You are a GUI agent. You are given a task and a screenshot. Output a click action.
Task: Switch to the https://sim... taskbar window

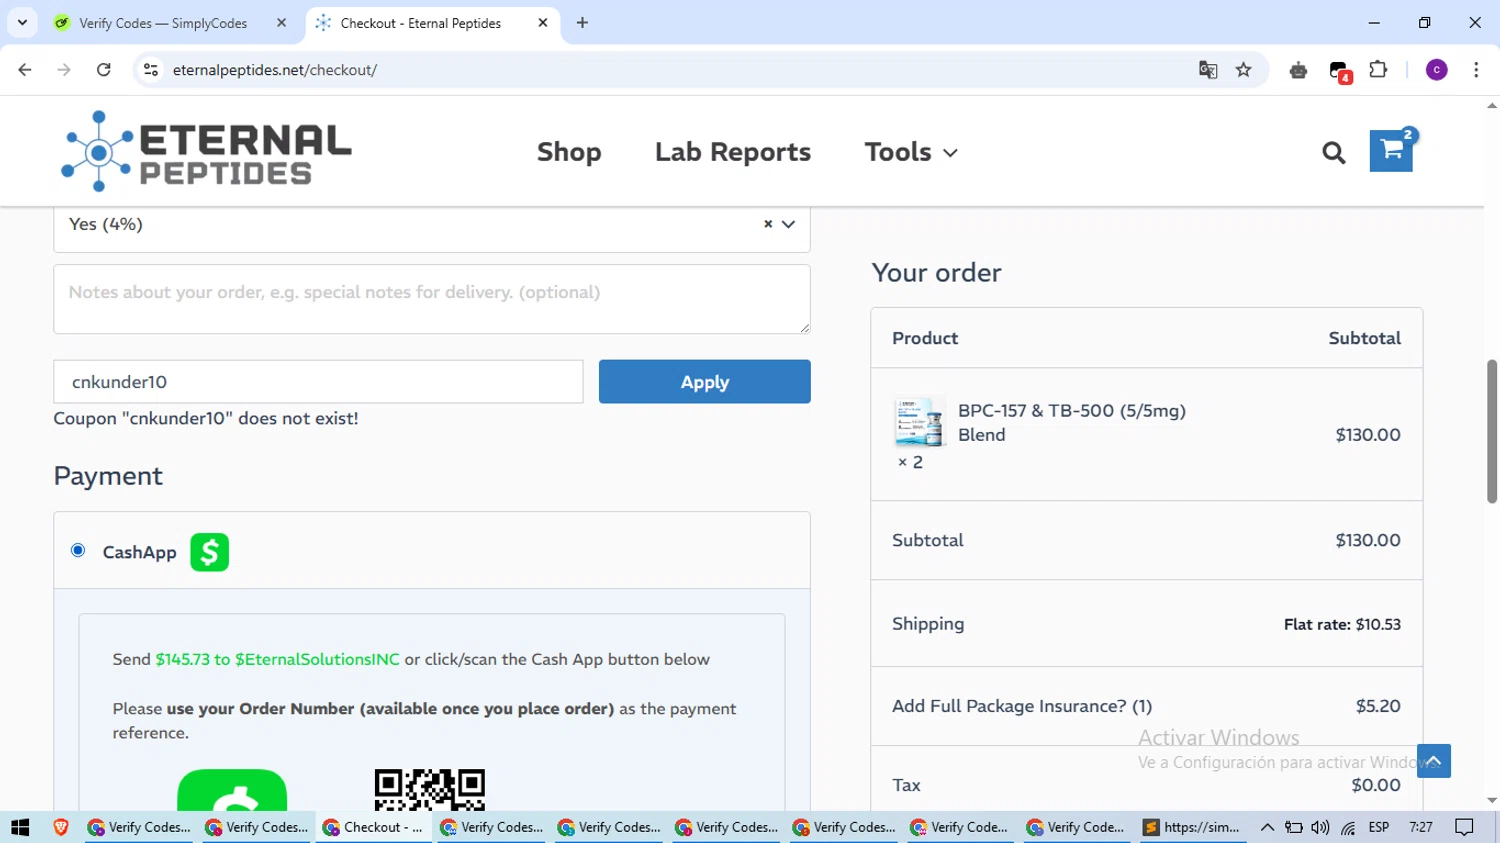[x=1193, y=827]
